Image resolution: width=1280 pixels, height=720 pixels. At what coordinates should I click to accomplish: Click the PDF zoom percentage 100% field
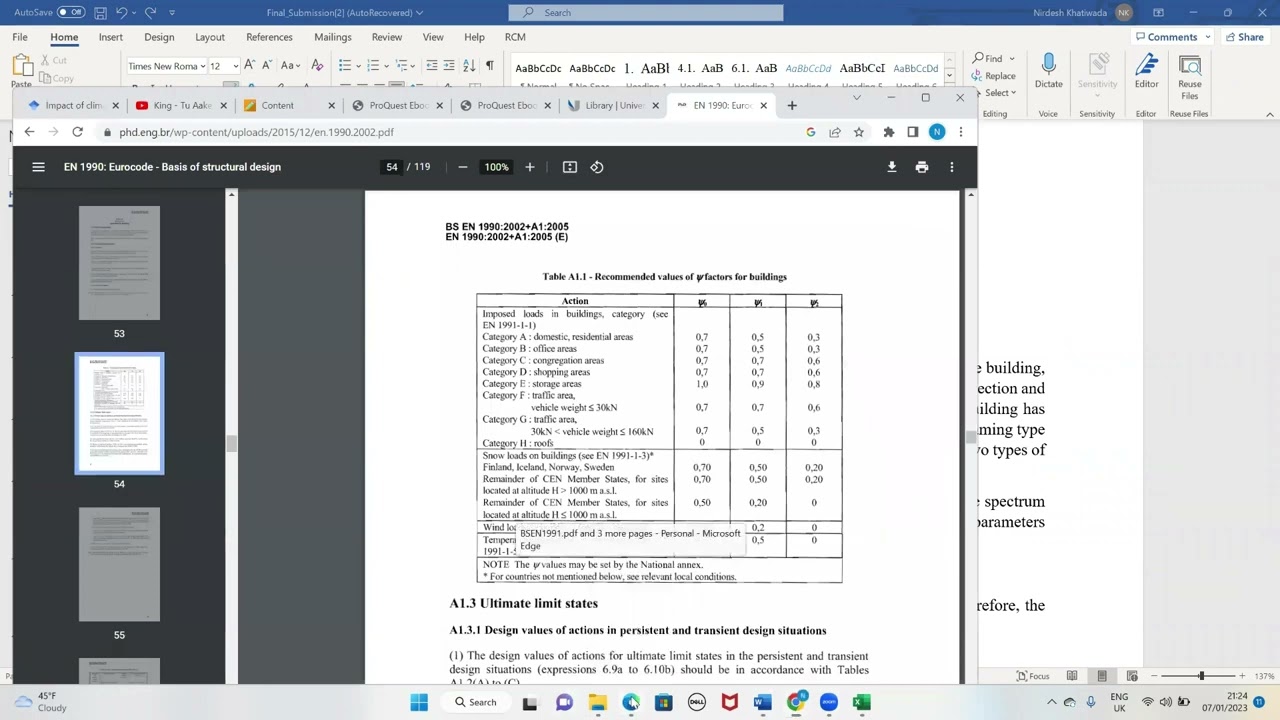497,167
